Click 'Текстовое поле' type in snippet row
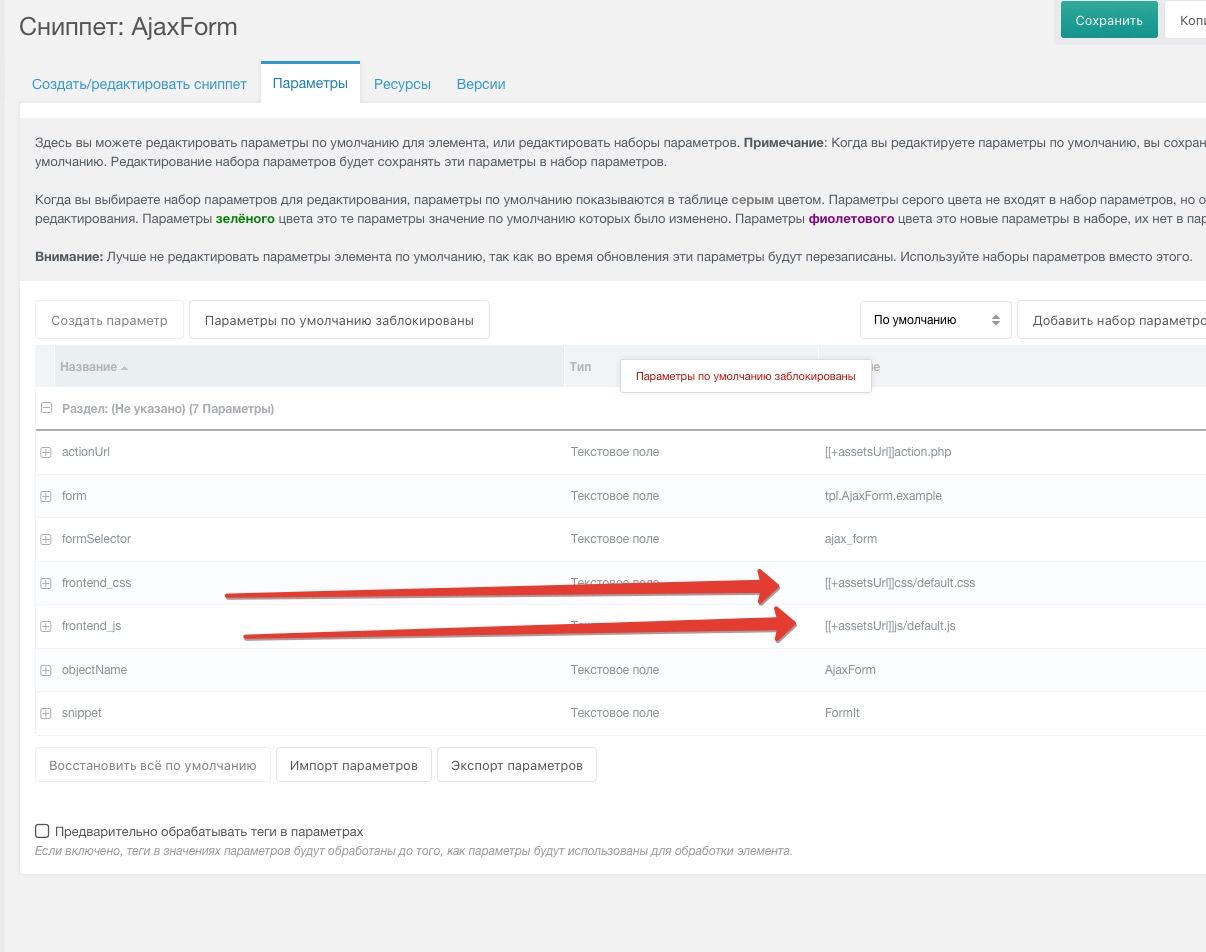This screenshot has width=1206, height=952. tap(615, 713)
